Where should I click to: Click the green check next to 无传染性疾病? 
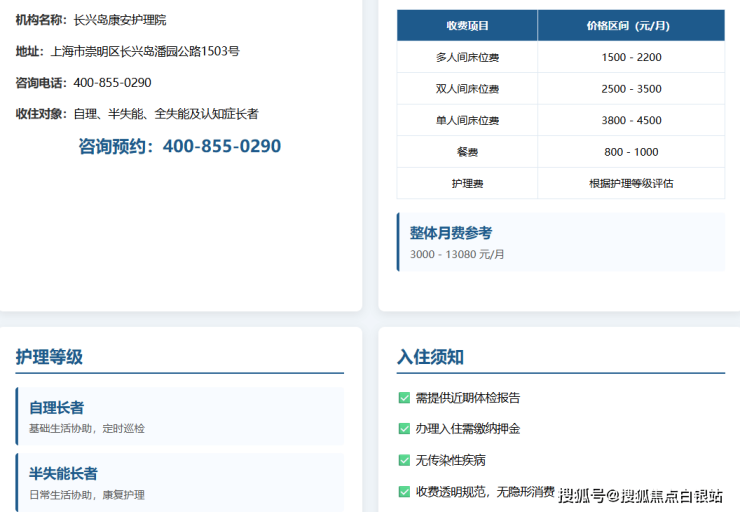[x=404, y=460]
